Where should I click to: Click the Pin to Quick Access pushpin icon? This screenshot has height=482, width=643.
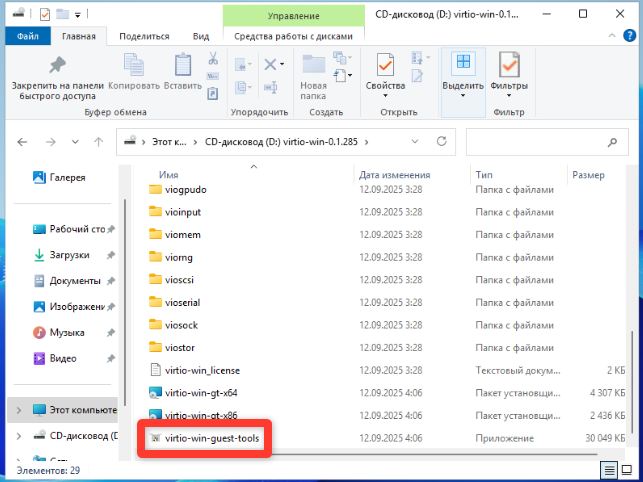tap(56, 66)
